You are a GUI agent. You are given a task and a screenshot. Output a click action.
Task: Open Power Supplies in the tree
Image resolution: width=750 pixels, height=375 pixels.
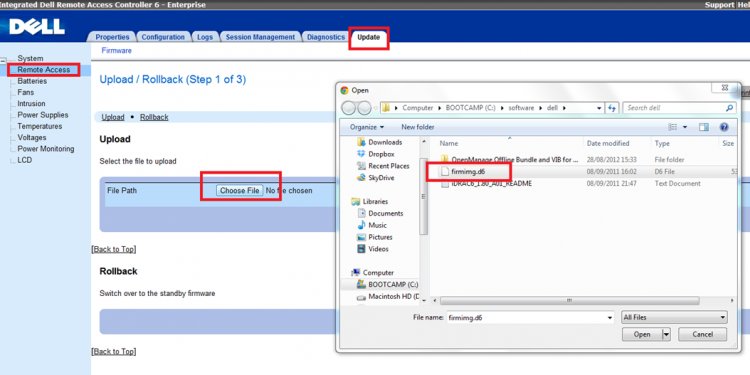click(x=43, y=115)
